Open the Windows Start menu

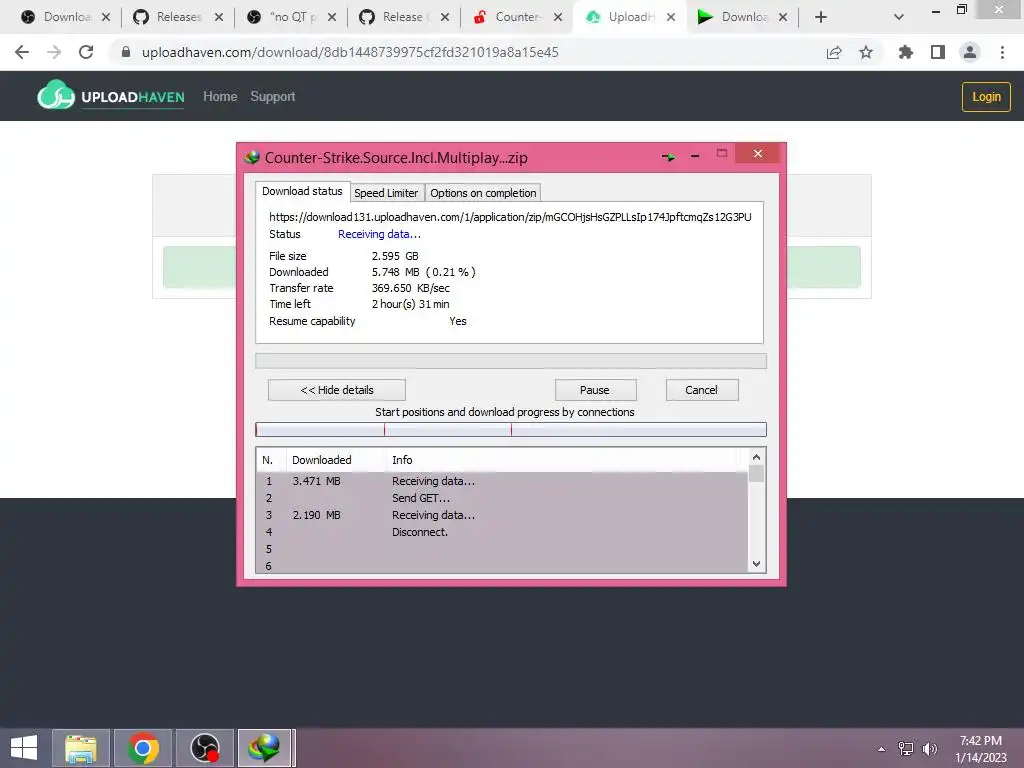(x=24, y=748)
